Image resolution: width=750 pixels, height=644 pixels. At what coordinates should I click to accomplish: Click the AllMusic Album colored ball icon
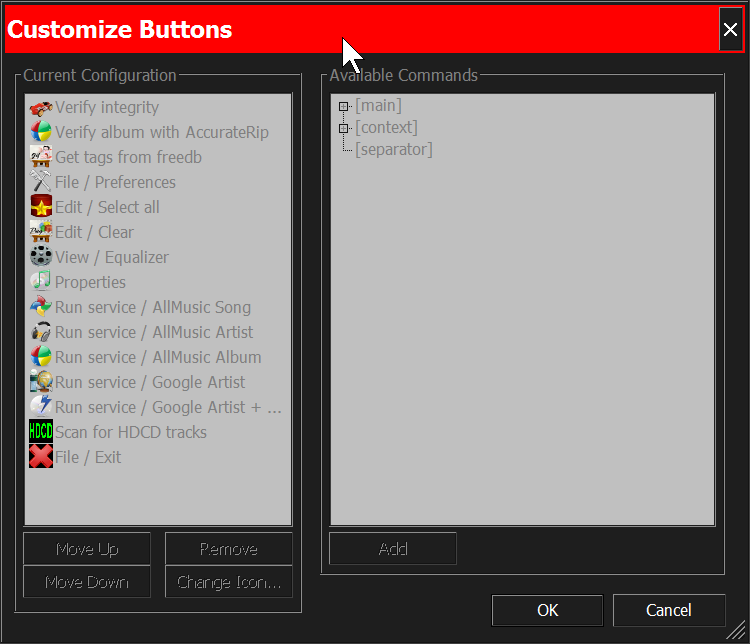click(x=41, y=357)
